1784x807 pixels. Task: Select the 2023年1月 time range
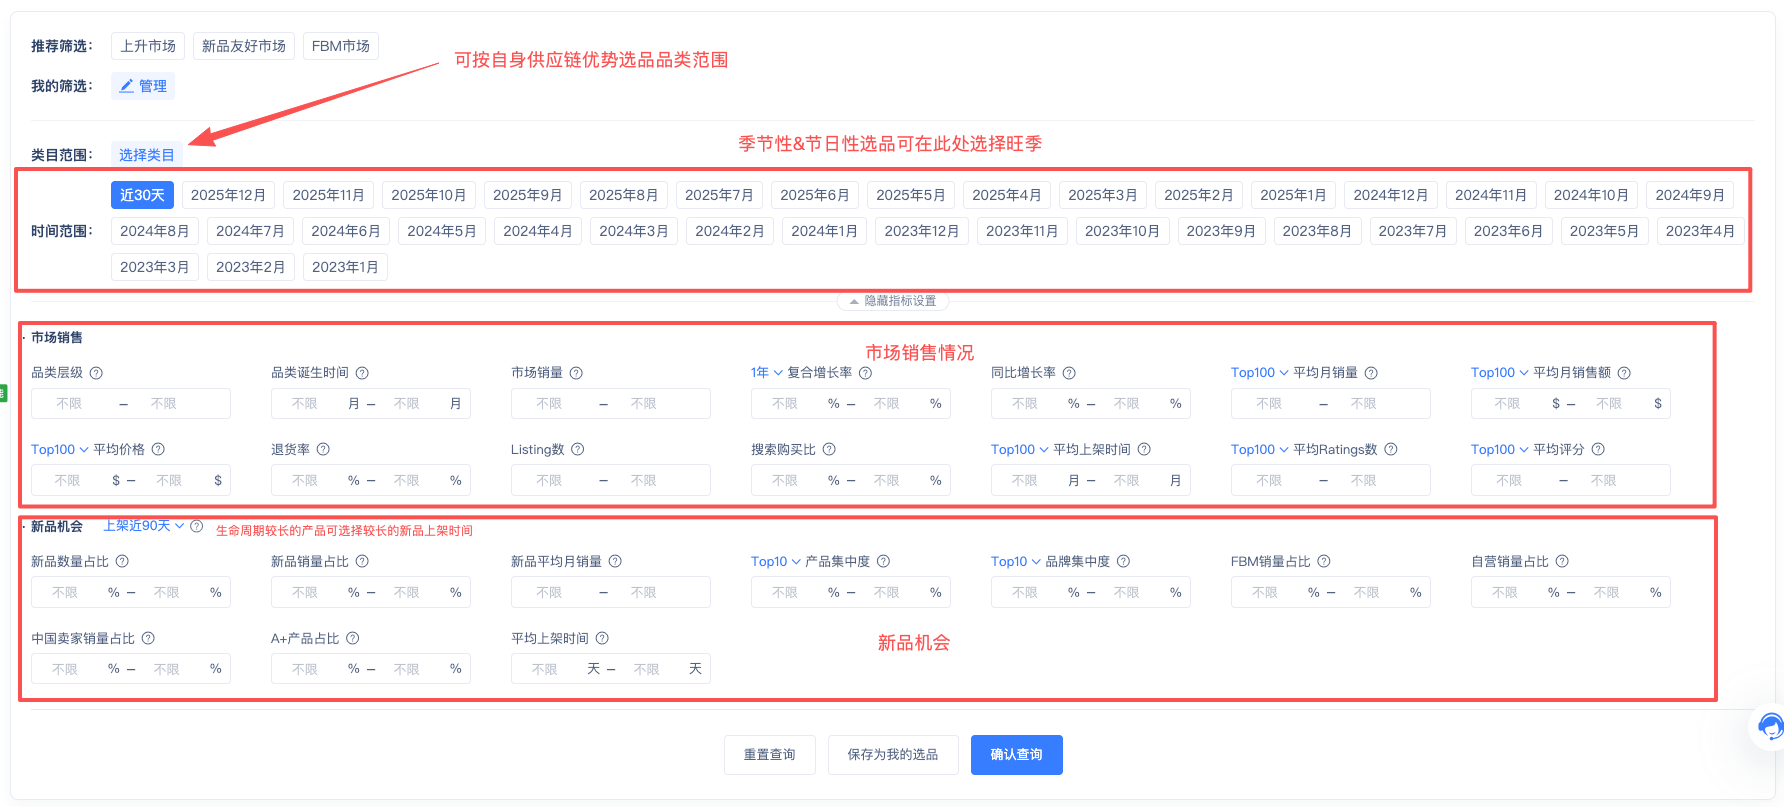[x=345, y=267]
